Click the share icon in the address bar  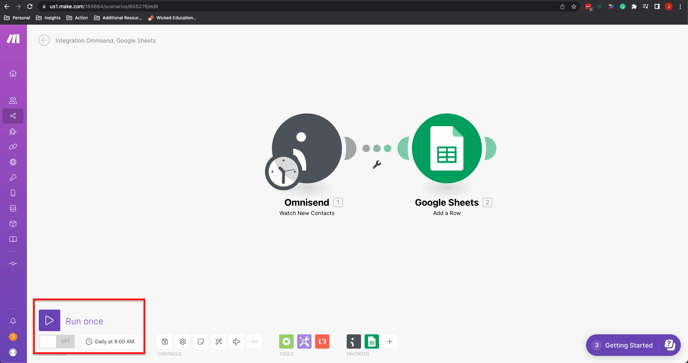(562, 7)
